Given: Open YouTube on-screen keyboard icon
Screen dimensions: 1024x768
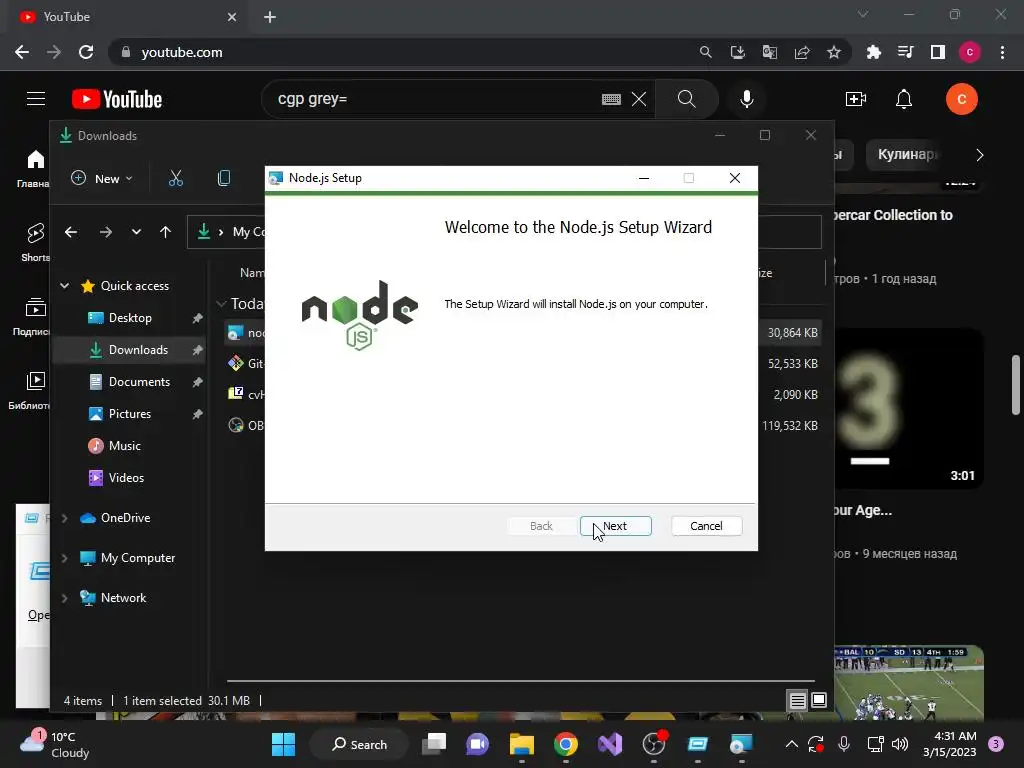Looking at the screenshot, I should (611, 99).
